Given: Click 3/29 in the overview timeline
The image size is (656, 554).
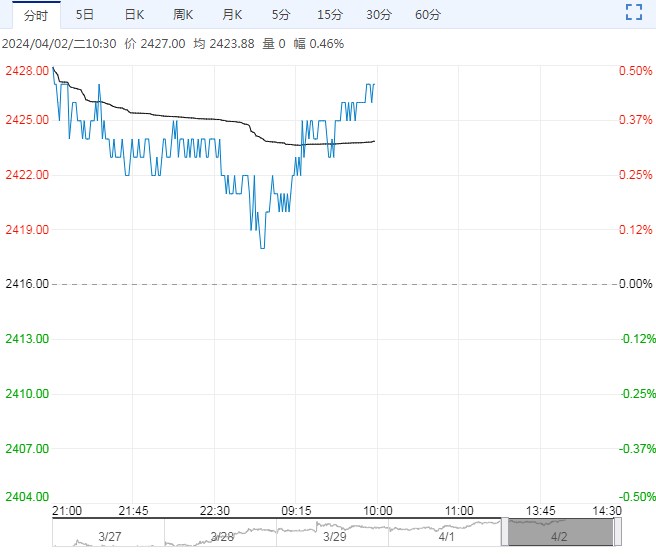Looking at the screenshot, I should 334,537.
